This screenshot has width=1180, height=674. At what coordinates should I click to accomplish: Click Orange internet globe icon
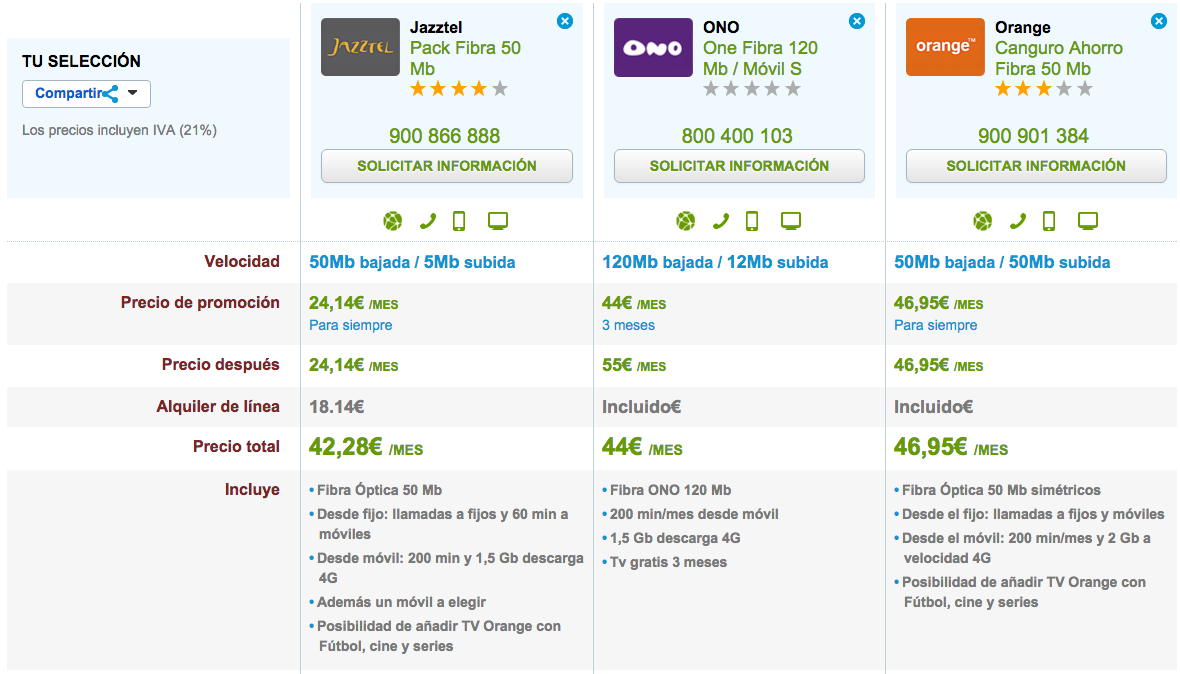pos(983,220)
